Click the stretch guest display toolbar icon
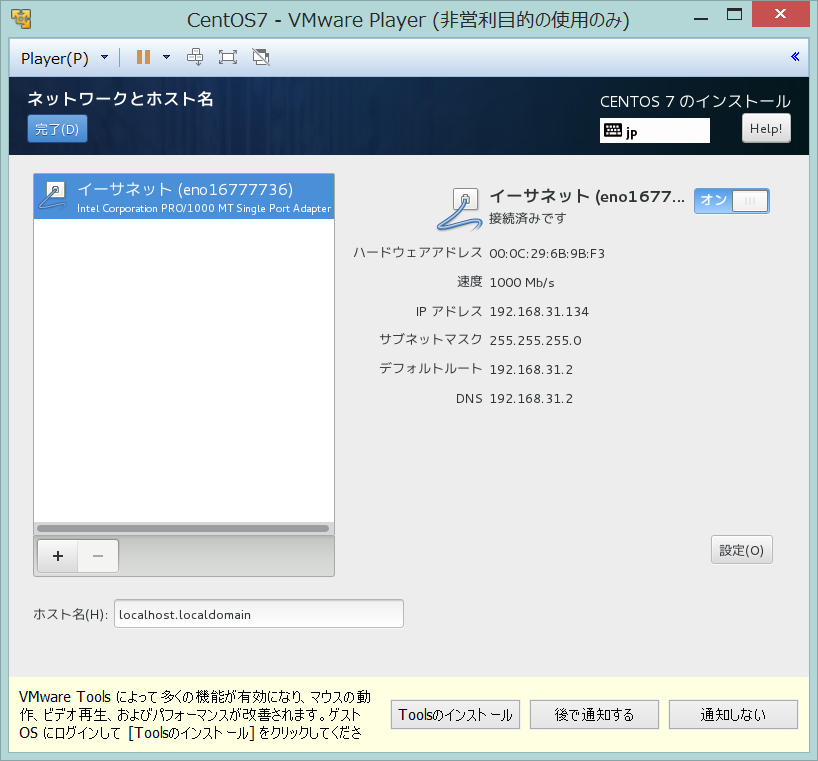 (x=194, y=57)
